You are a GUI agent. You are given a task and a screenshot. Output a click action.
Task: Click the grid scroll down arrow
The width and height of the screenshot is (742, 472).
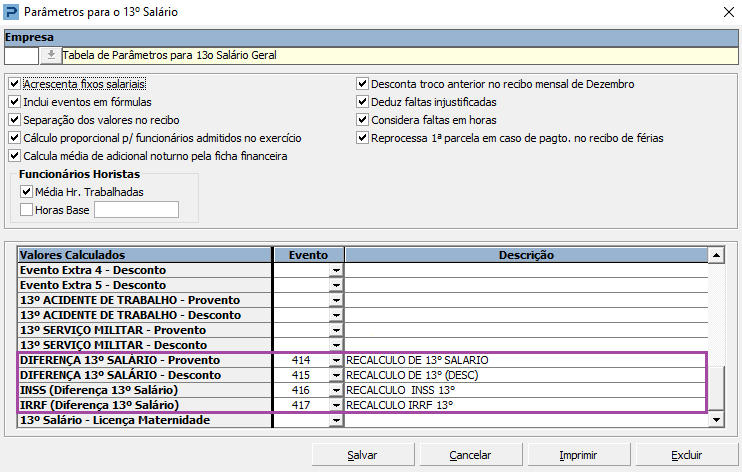[716, 419]
